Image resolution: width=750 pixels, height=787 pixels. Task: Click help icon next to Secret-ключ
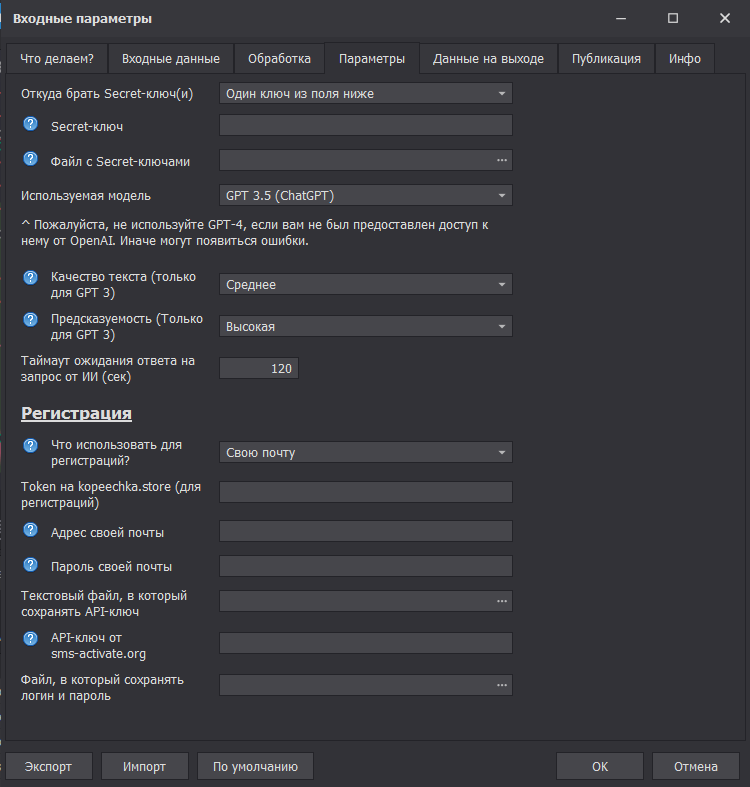click(30, 124)
